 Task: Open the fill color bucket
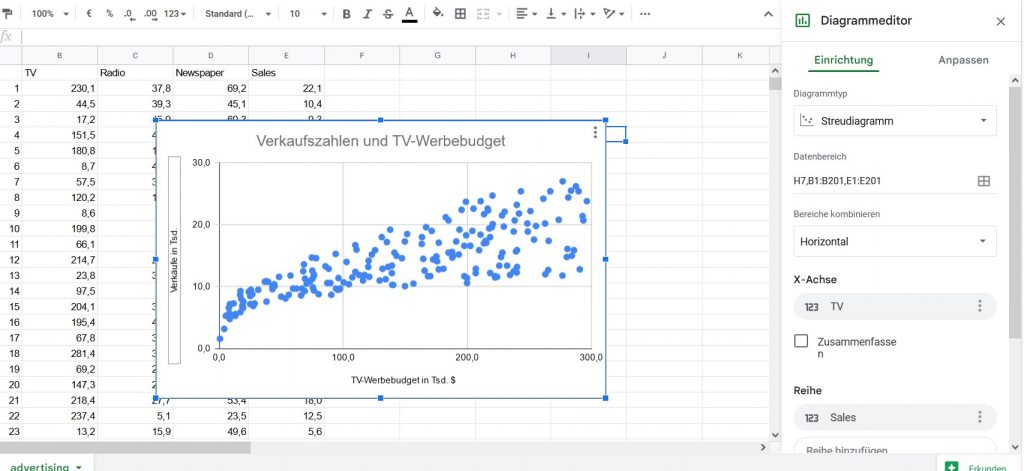[437, 14]
